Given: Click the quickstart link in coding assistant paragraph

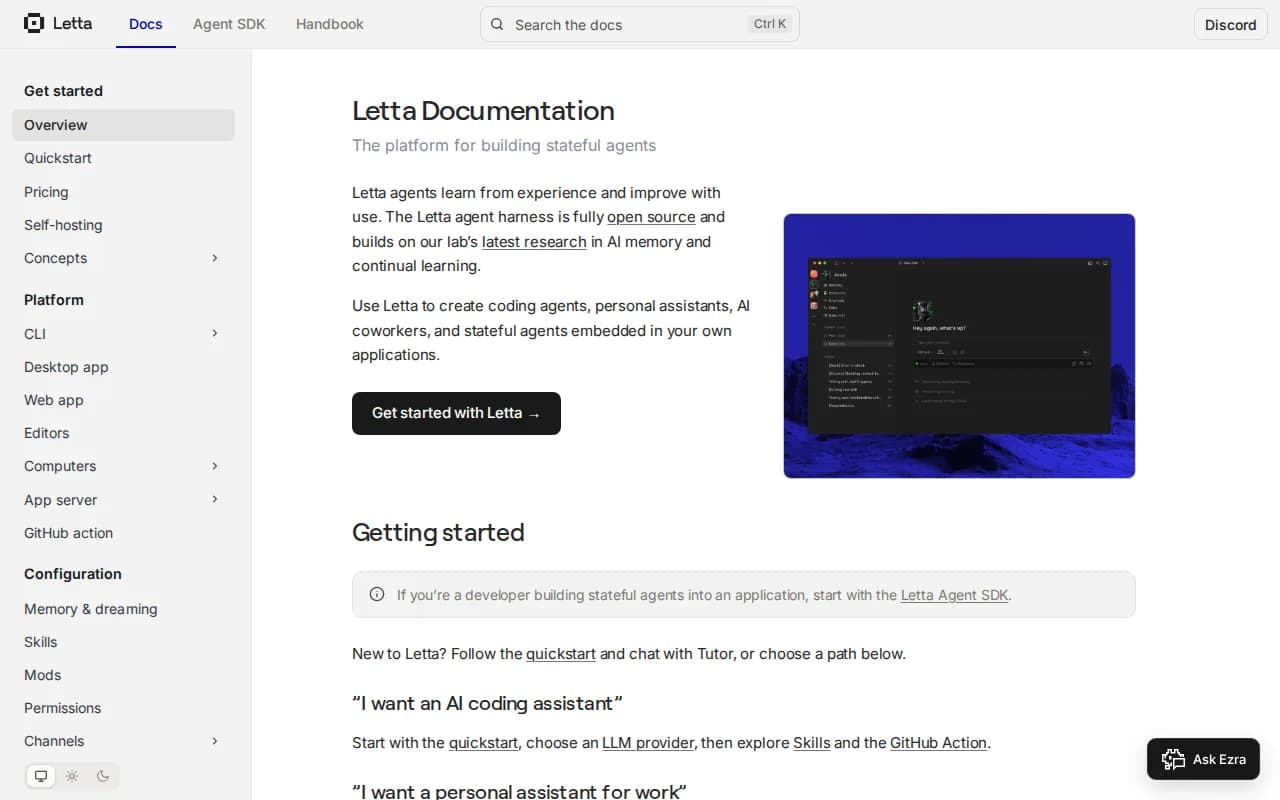Looking at the screenshot, I should [484, 743].
